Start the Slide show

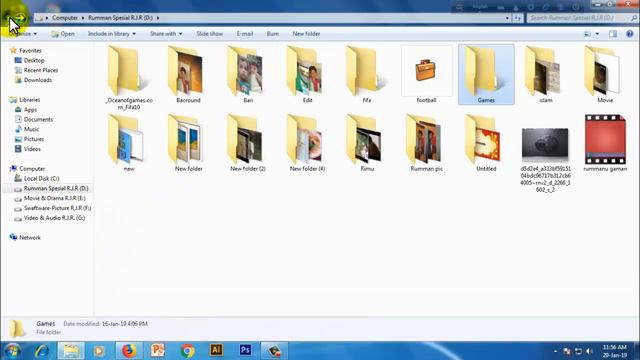209,34
